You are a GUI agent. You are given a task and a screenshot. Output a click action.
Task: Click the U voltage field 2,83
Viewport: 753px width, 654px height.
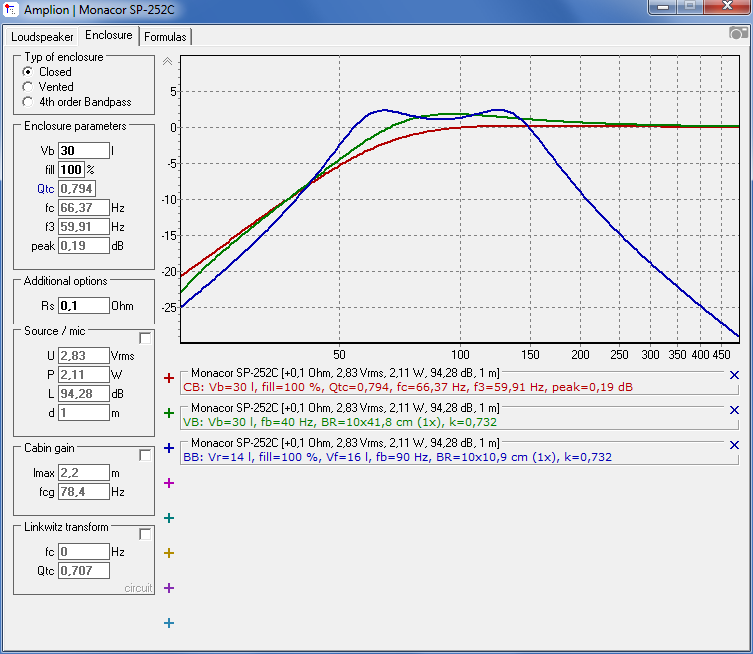(84, 356)
